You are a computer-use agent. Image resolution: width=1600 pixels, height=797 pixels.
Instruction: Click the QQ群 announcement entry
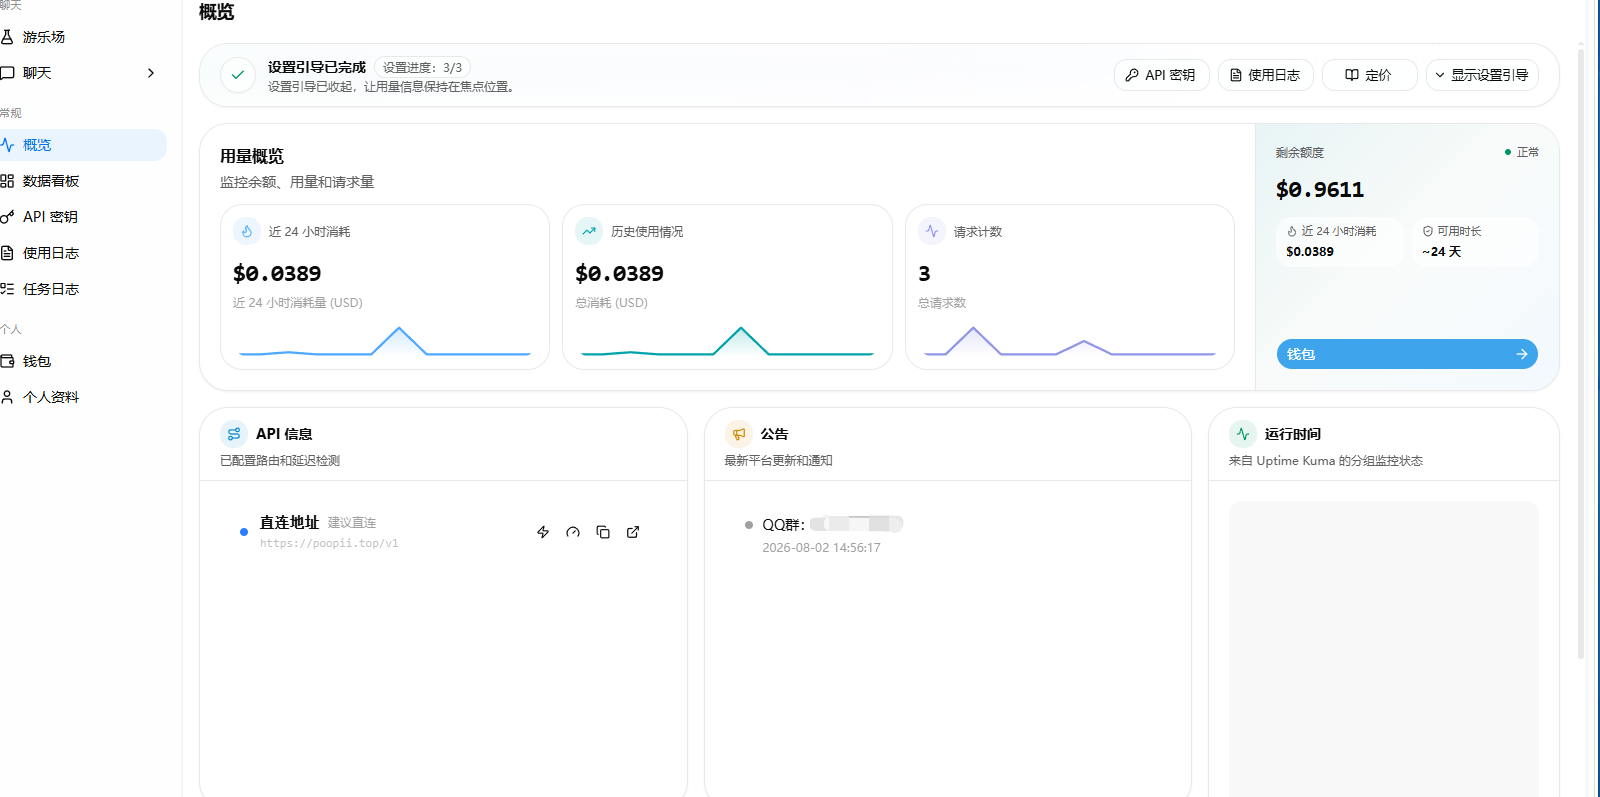pyautogui.click(x=832, y=524)
